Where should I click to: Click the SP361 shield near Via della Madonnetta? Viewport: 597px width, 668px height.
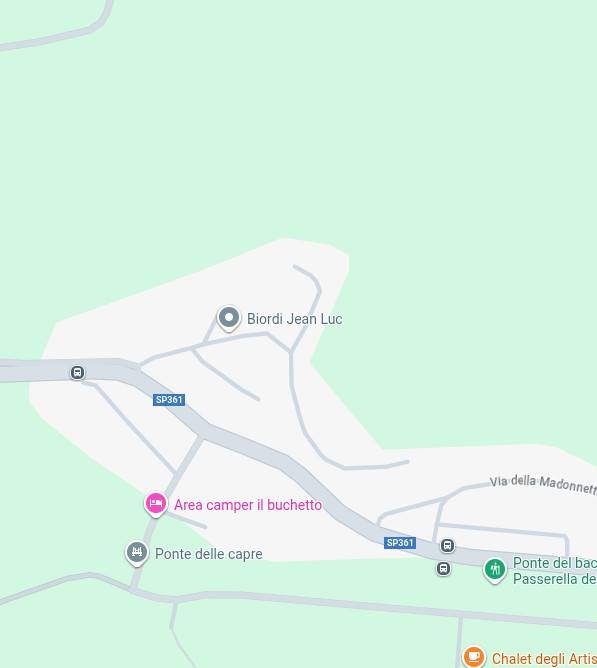400,543
